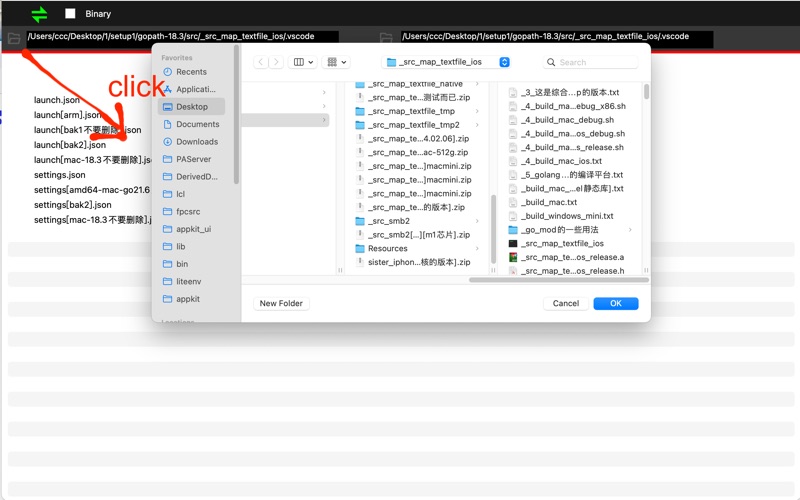Open the grid grouping options dropdown
The width and height of the screenshot is (800, 500).
(x=337, y=62)
